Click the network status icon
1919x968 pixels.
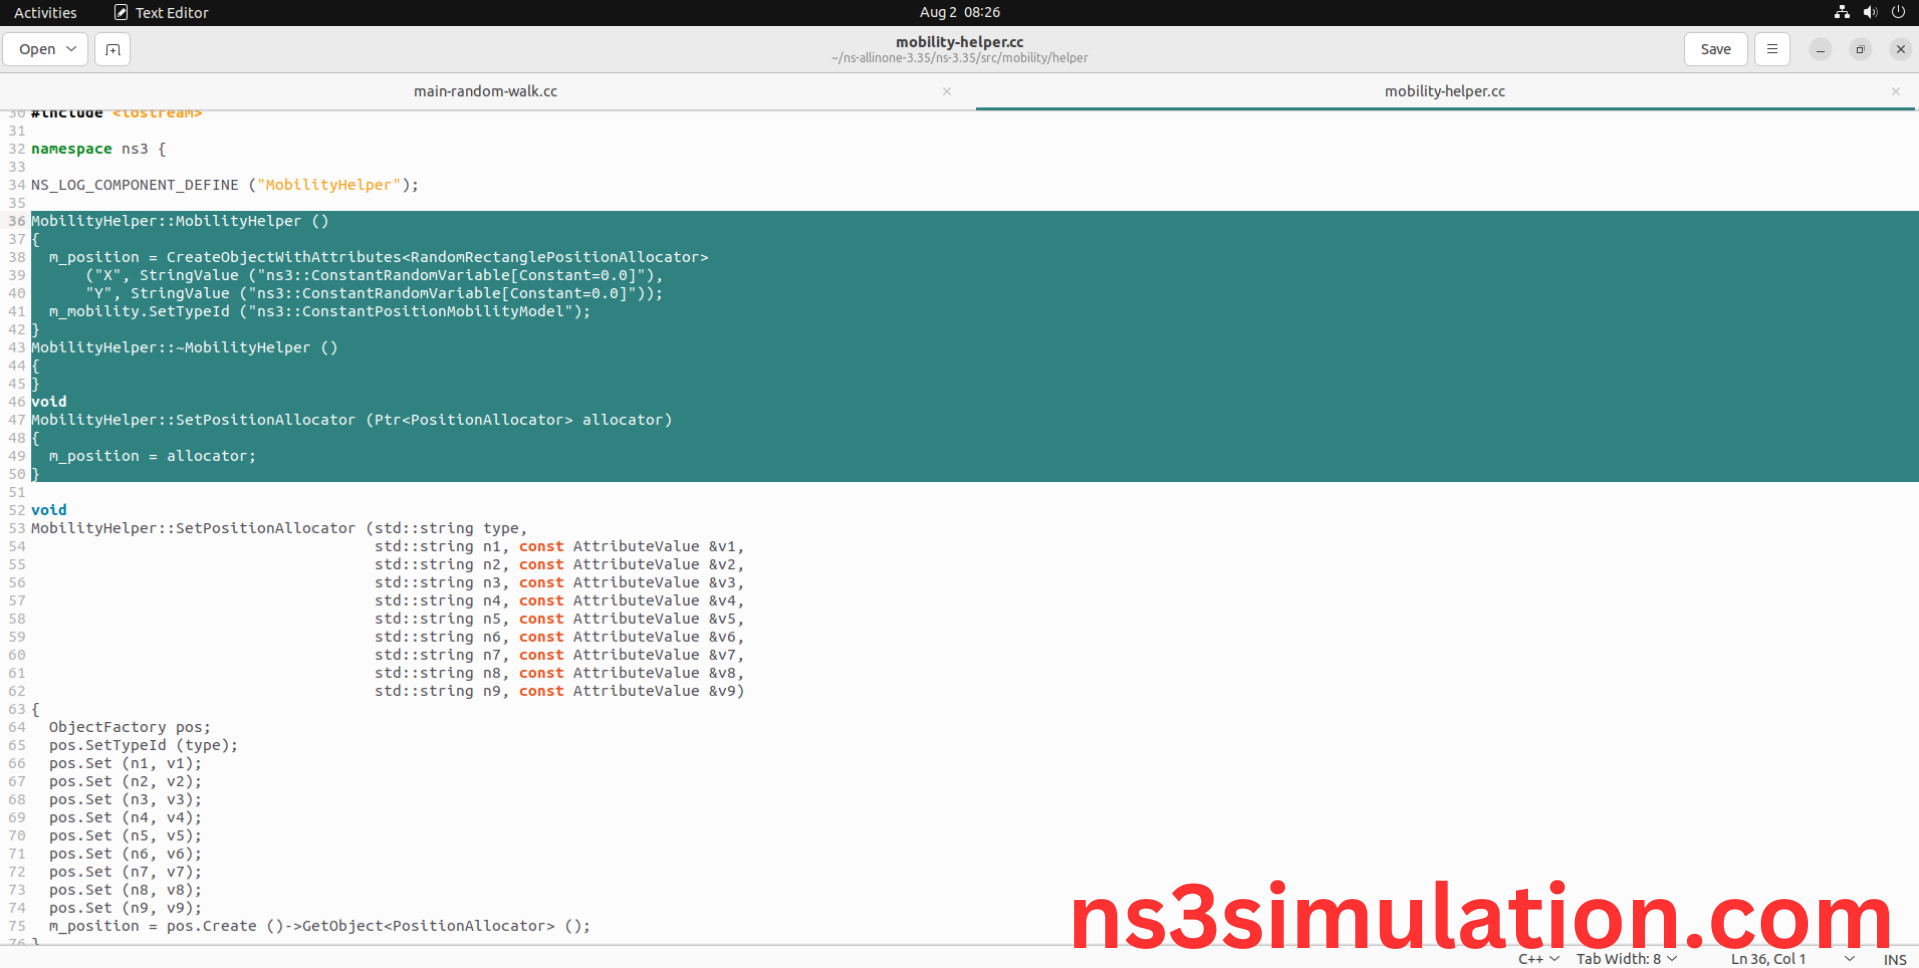point(1841,12)
